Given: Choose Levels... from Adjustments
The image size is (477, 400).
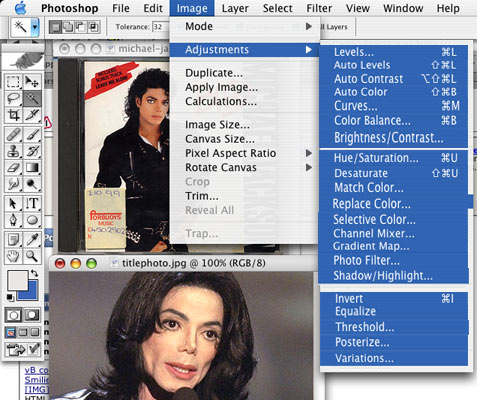Looking at the screenshot, I should tap(393, 52).
